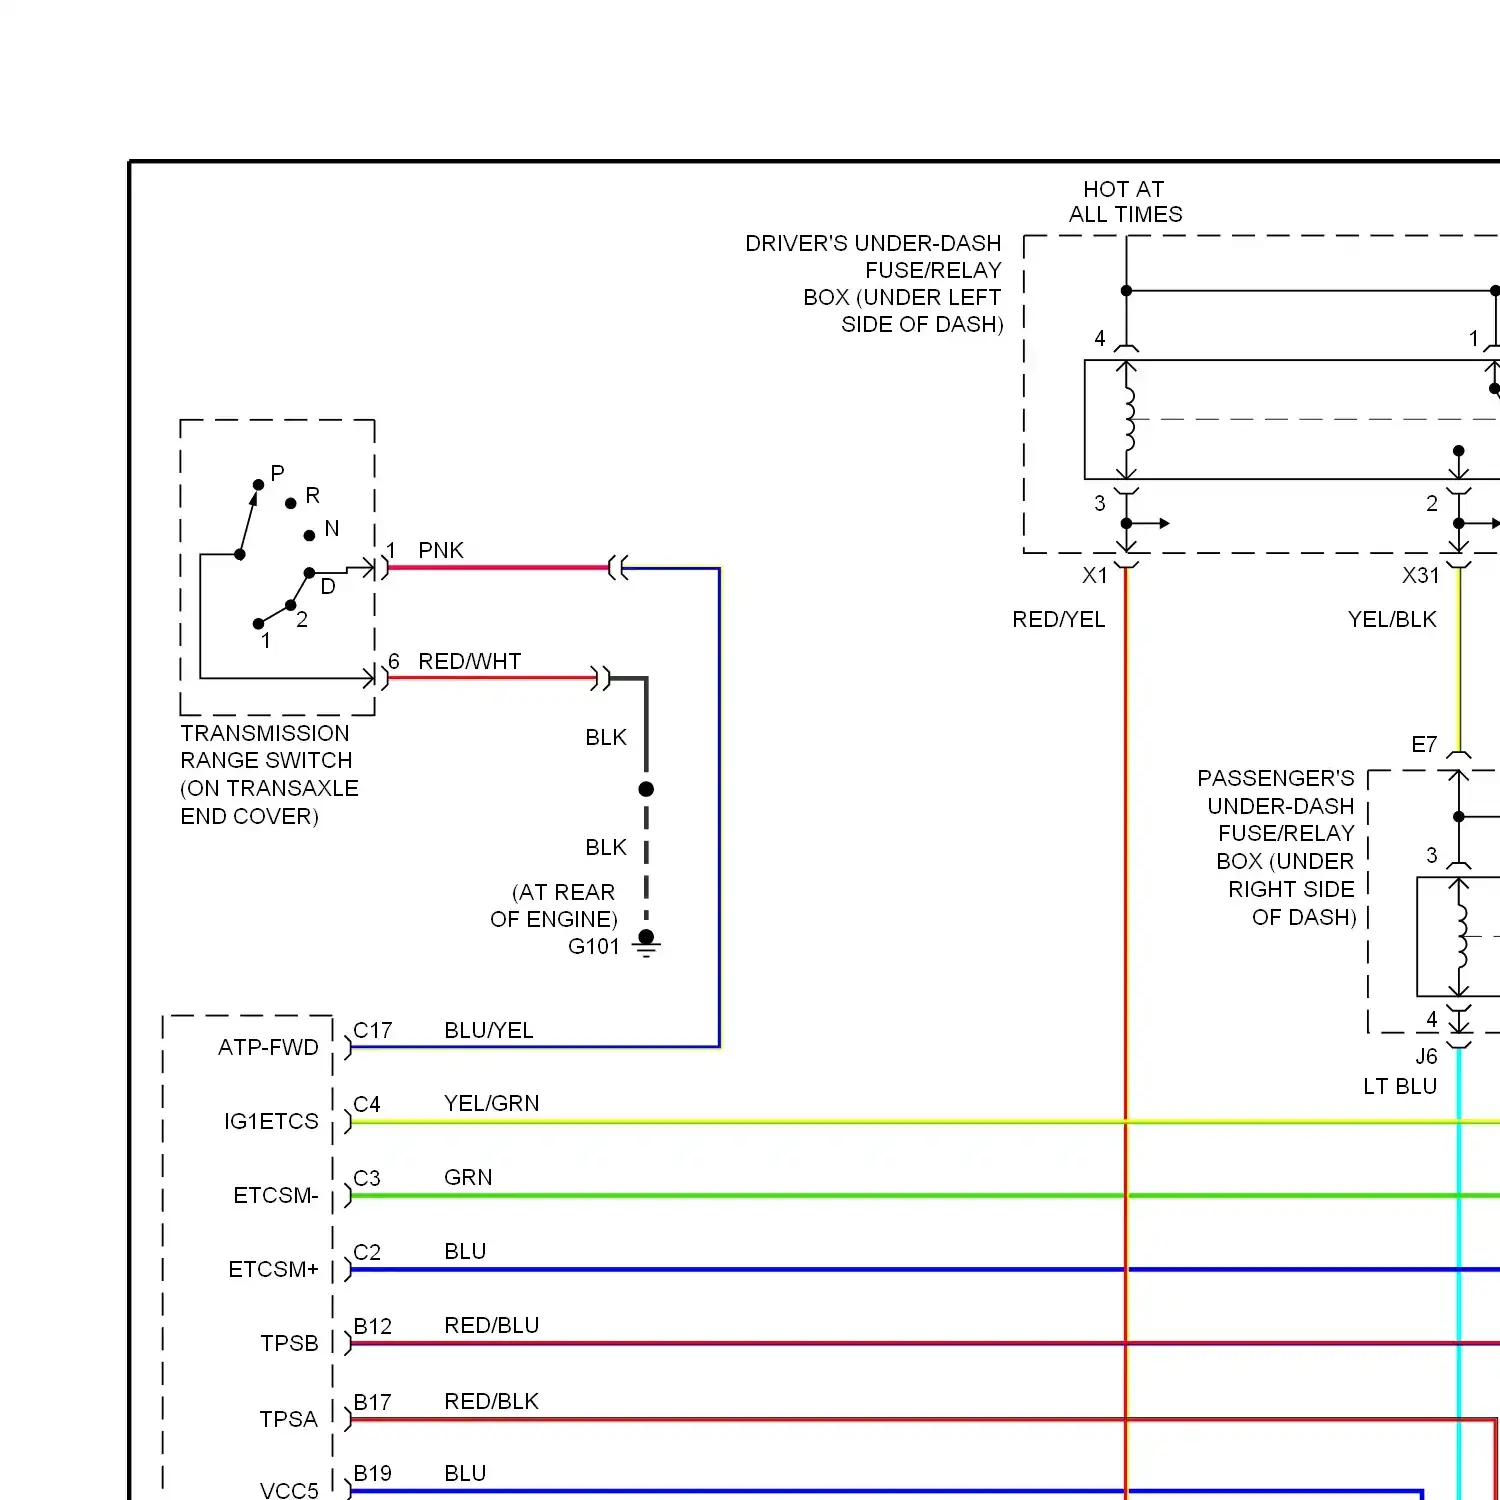The image size is (1500, 1500).
Task: Click the B19 connector label
Action: pos(372,1473)
